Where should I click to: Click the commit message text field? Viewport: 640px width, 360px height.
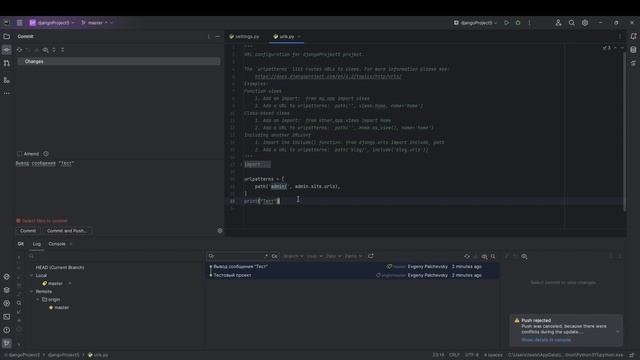coord(118,188)
